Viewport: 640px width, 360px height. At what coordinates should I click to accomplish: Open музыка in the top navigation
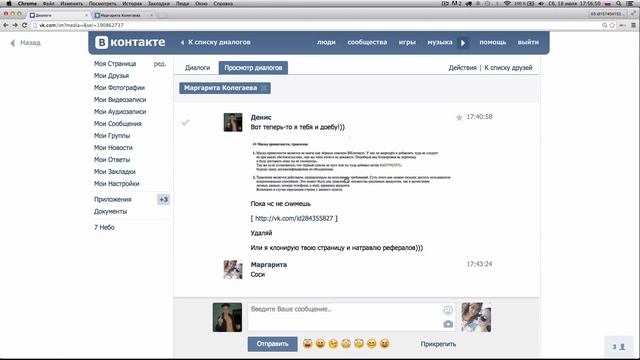(440, 42)
